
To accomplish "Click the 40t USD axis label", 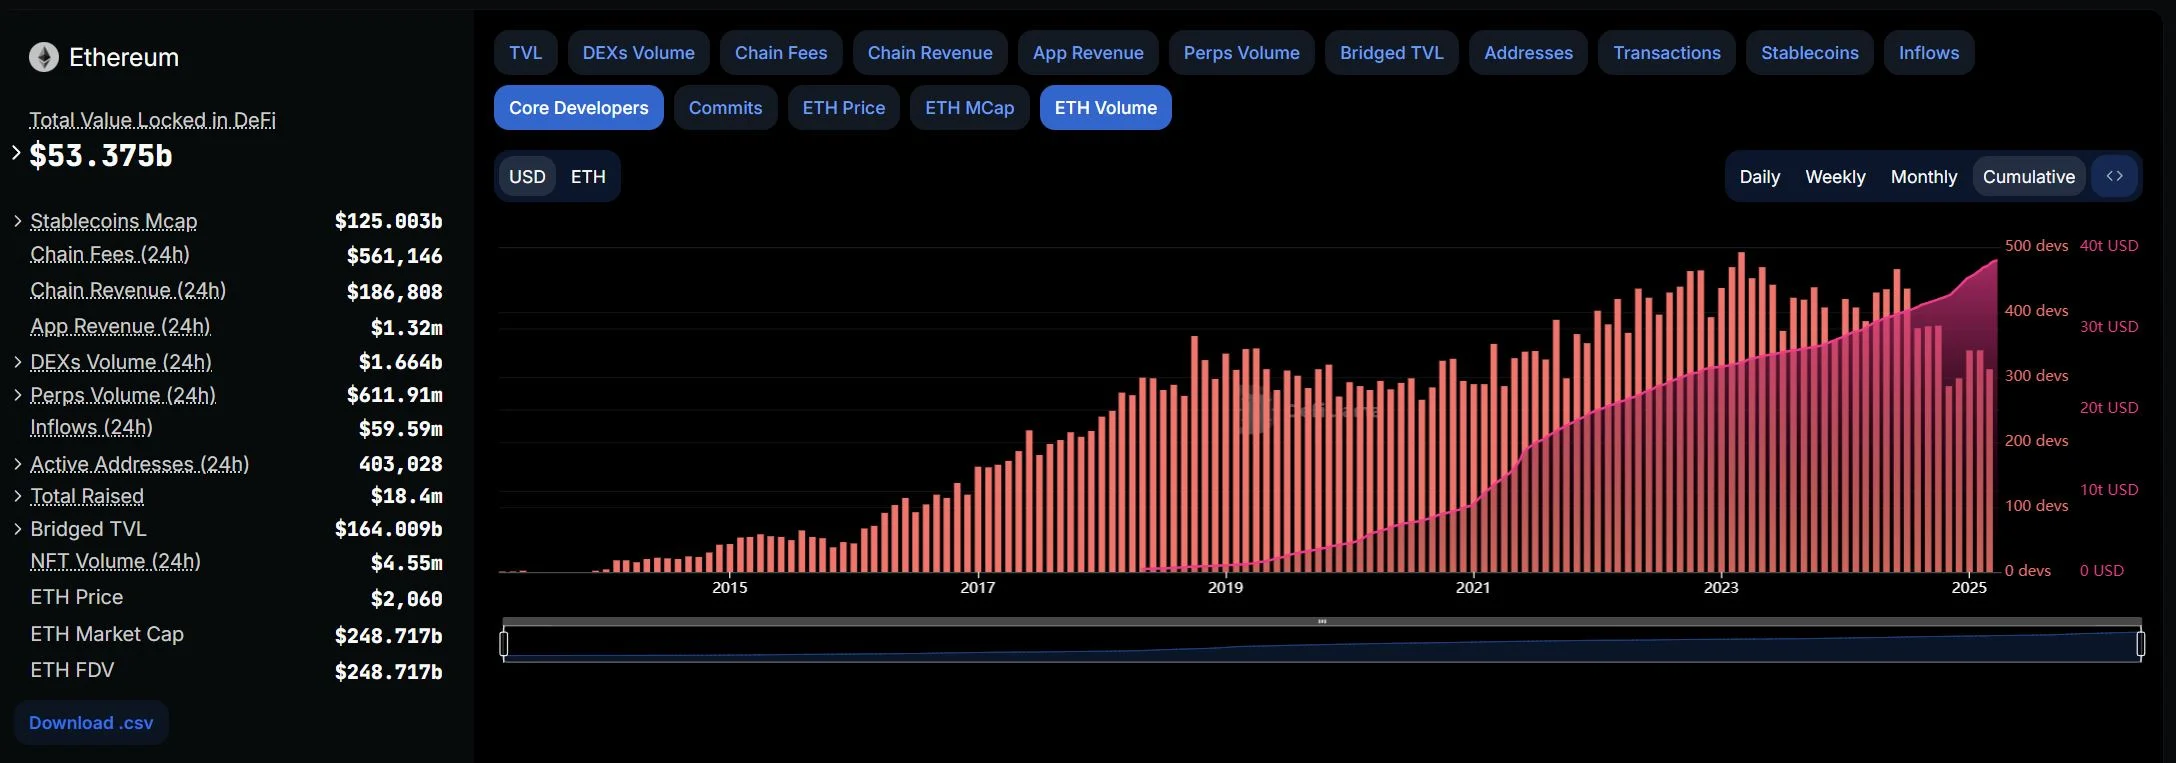I will point(2109,245).
